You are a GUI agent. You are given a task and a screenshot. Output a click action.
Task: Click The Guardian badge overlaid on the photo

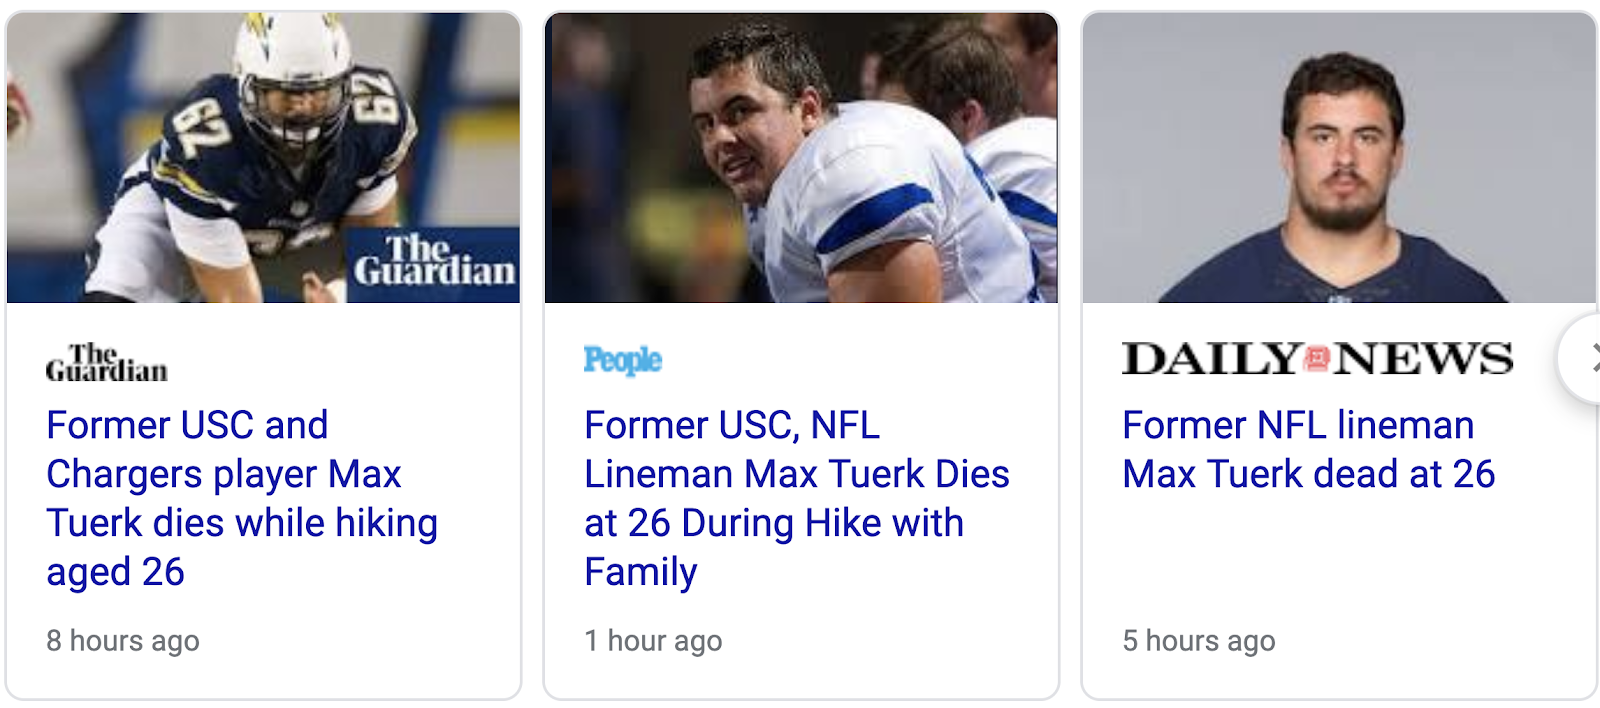tap(433, 264)
